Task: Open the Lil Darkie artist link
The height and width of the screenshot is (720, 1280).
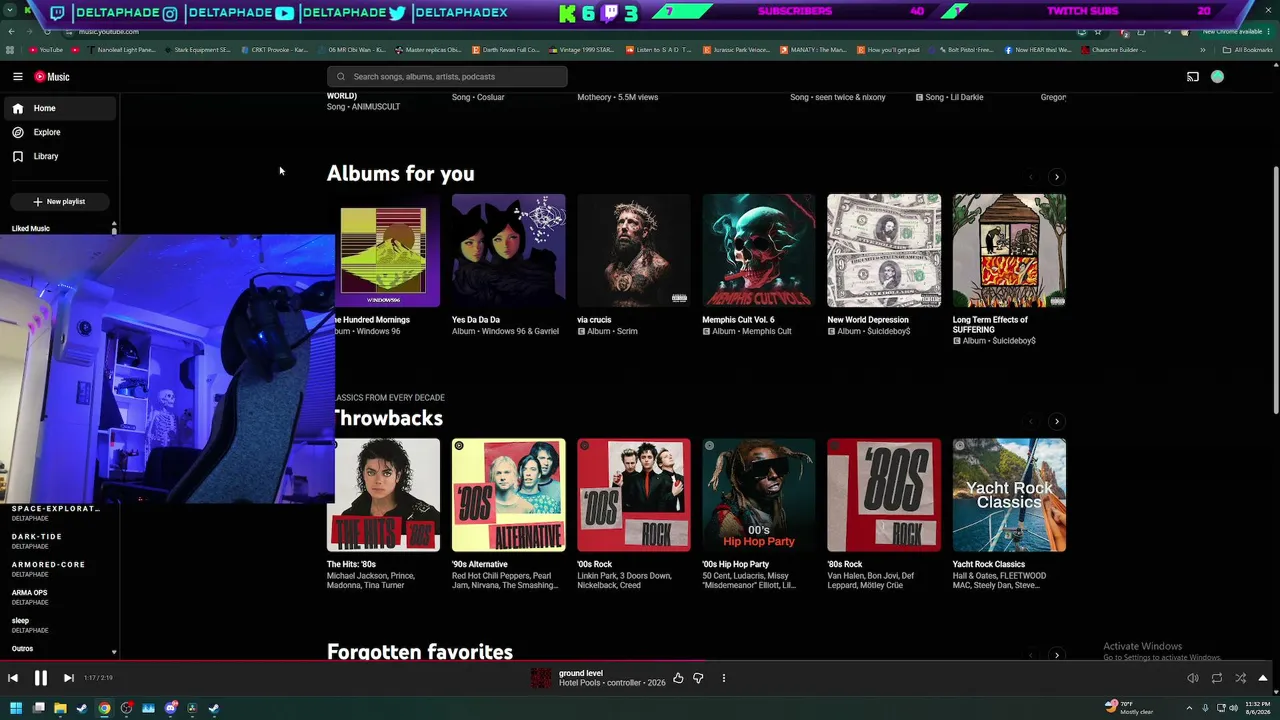Action: tap(970, 97)
